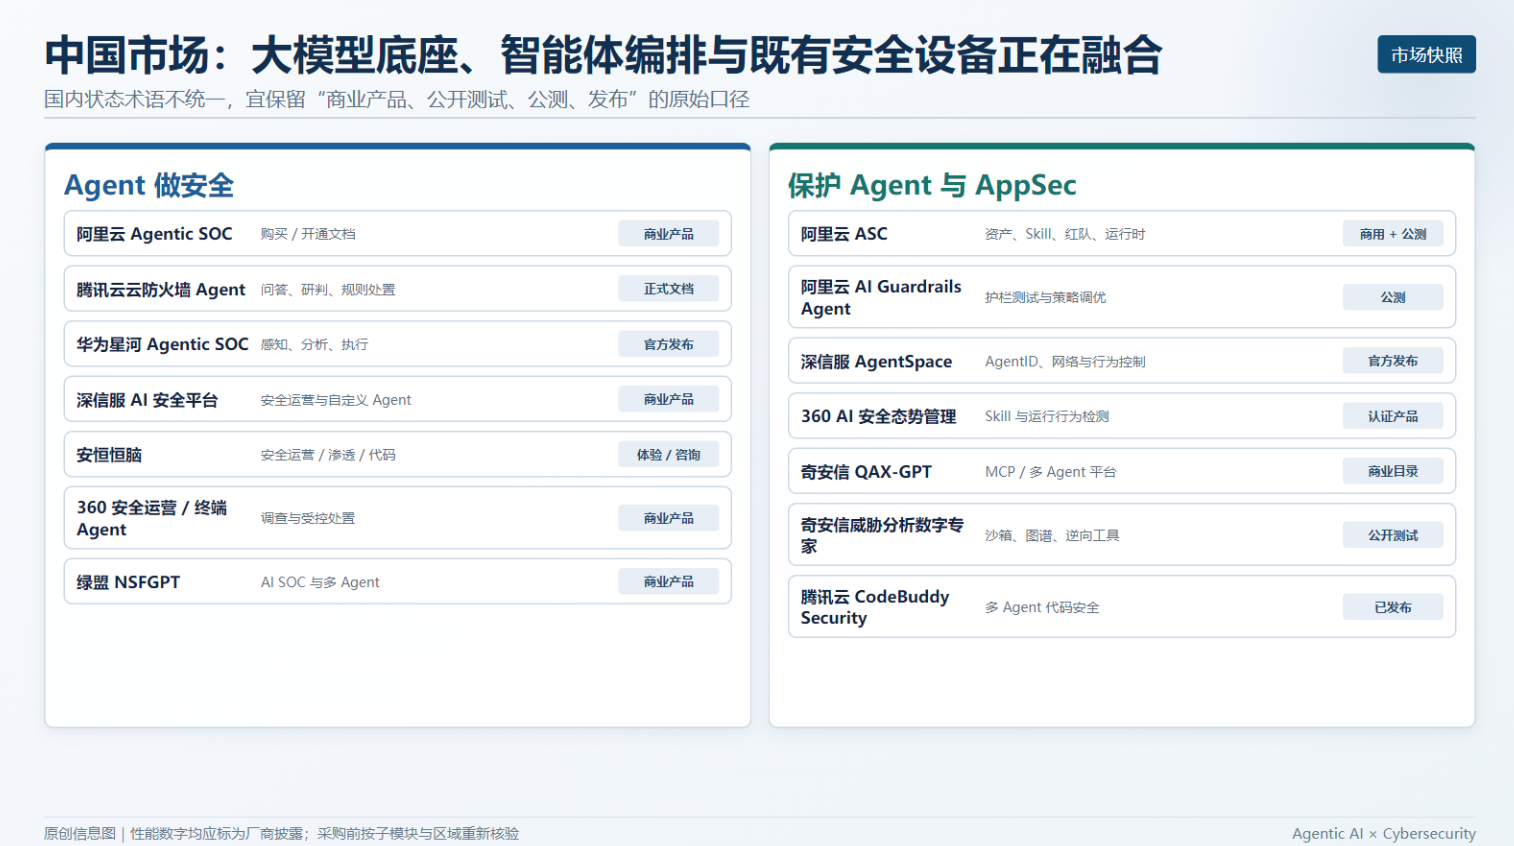Select the 阿里云 AI Guardrails Agent name
The image size is (1514, 846).
pyautogui.click(x=881, y=297)
